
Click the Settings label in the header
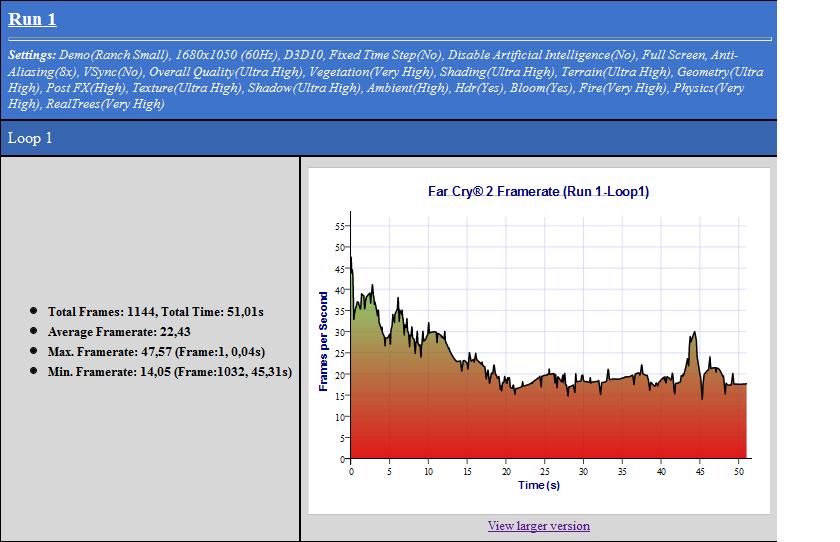[x=32, y=55]
